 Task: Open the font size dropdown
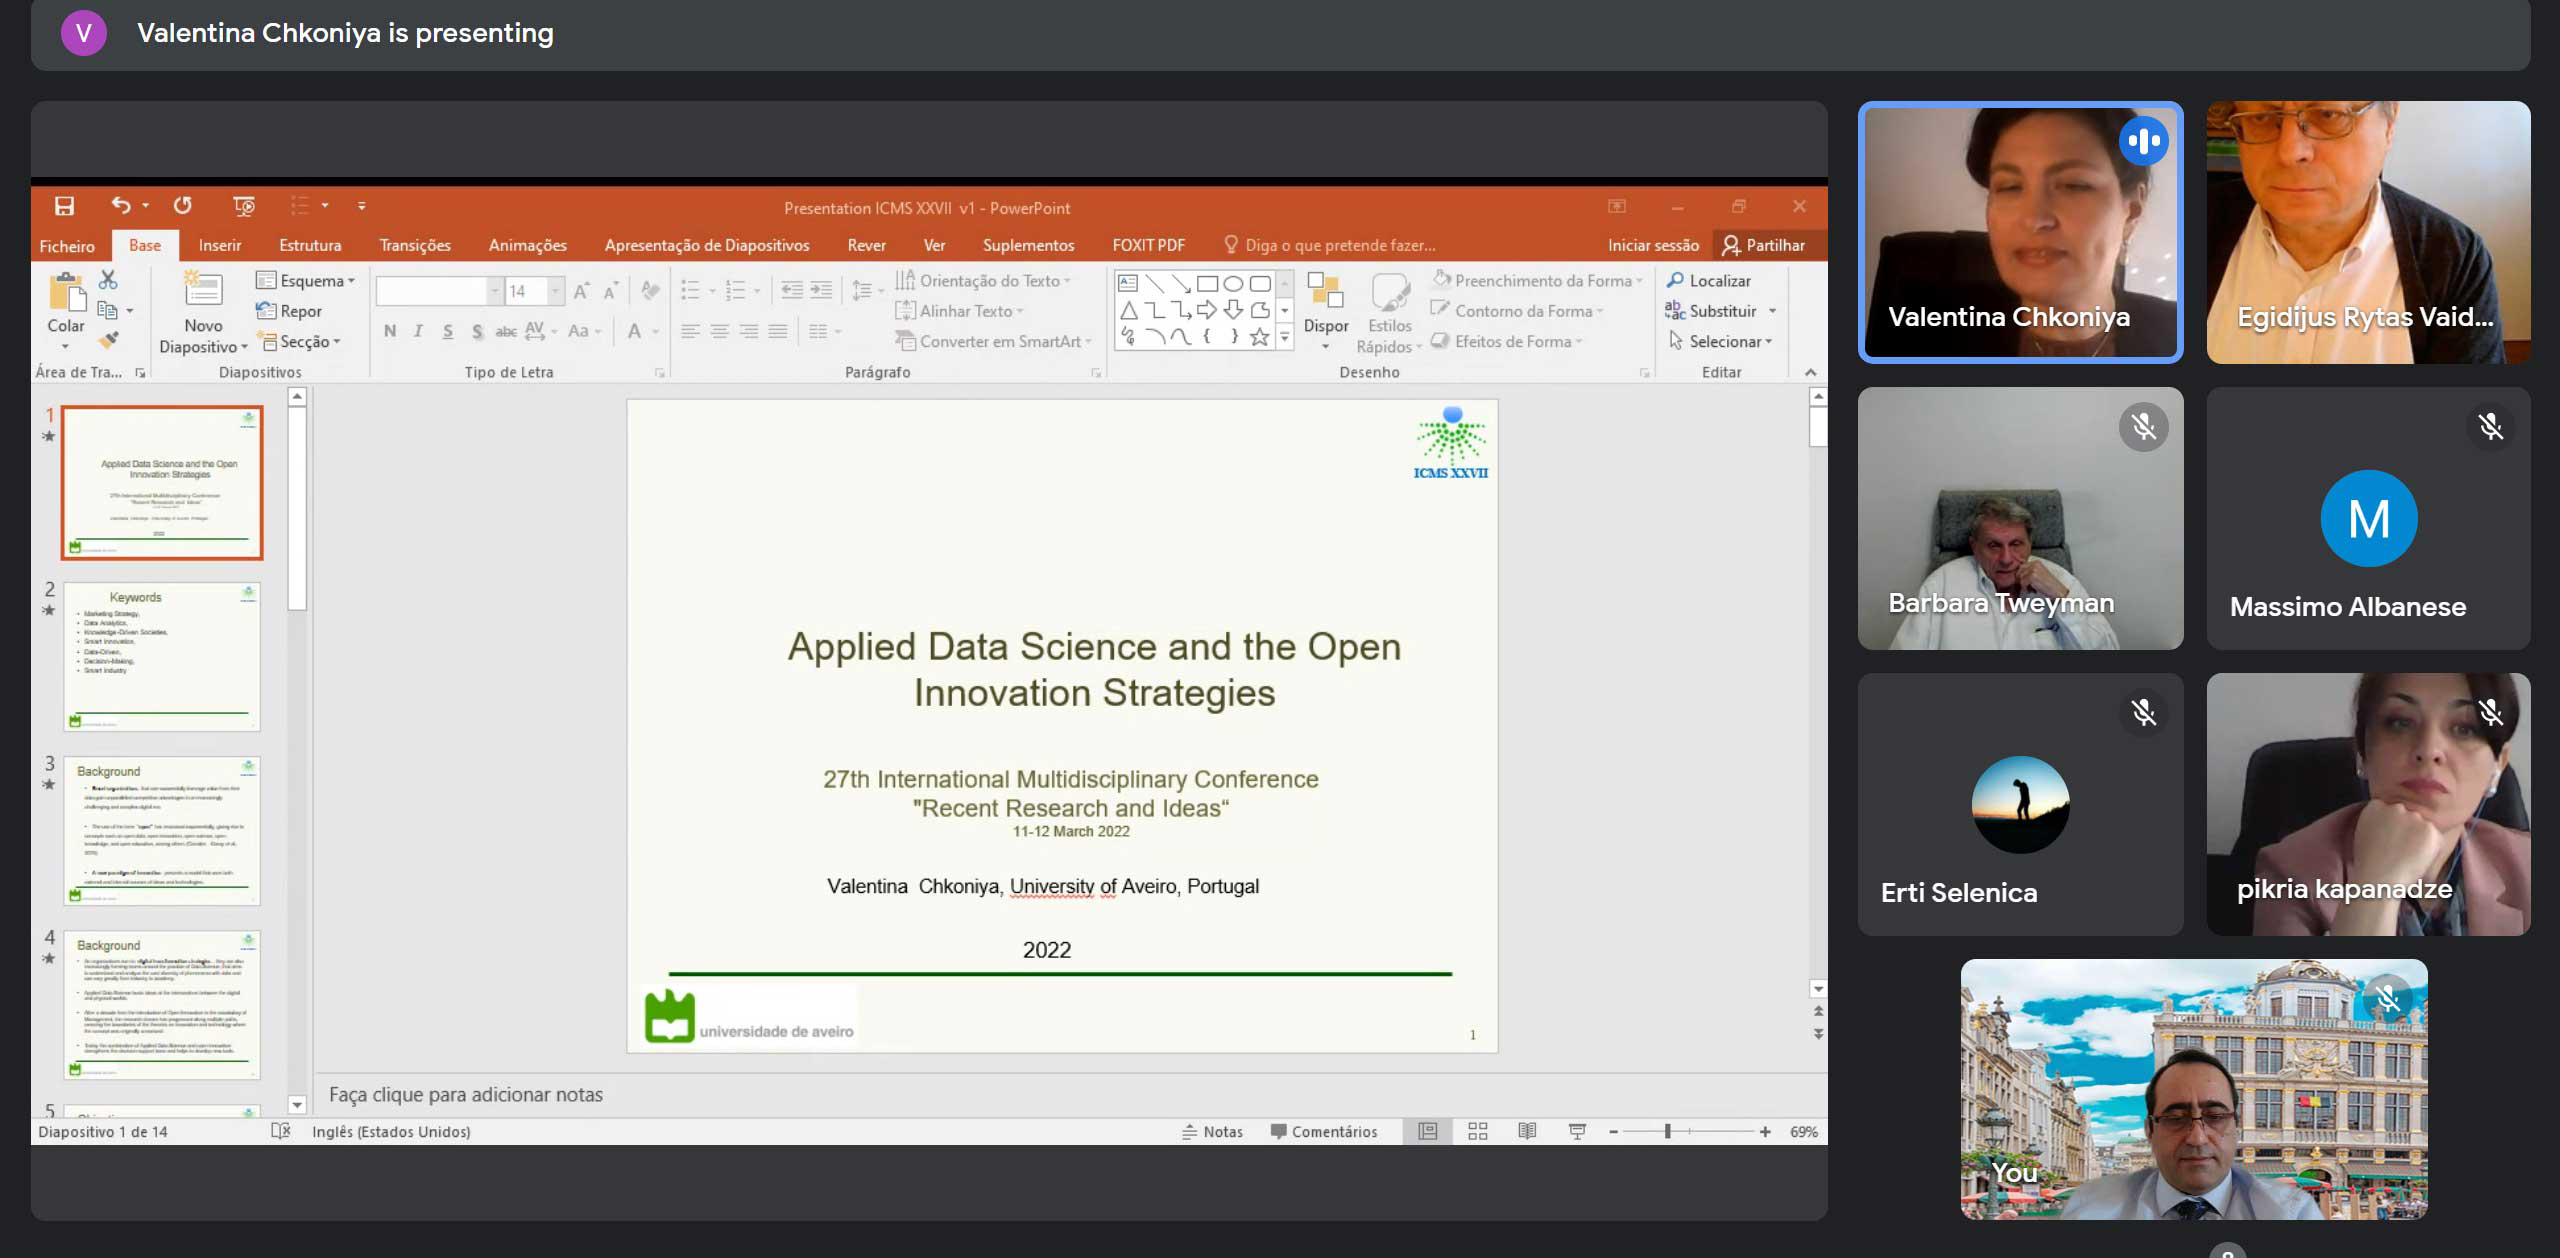(x=555, y=291)
